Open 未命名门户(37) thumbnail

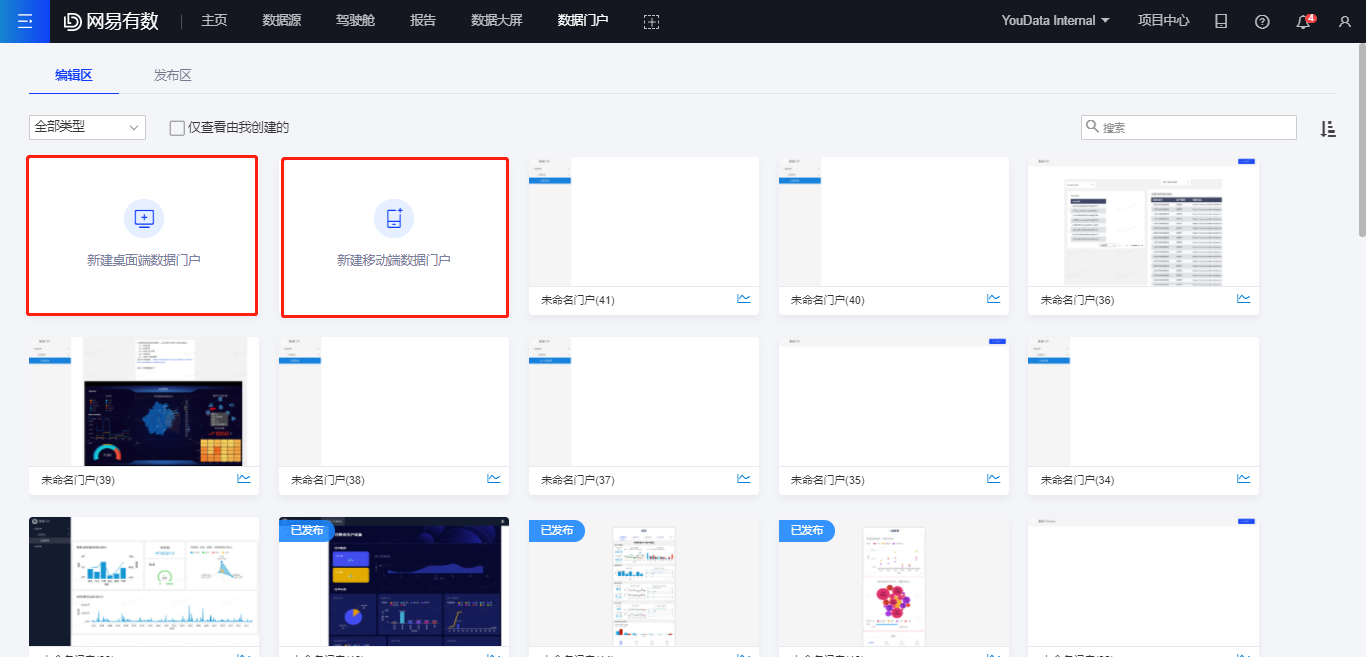tap(644, 402)
